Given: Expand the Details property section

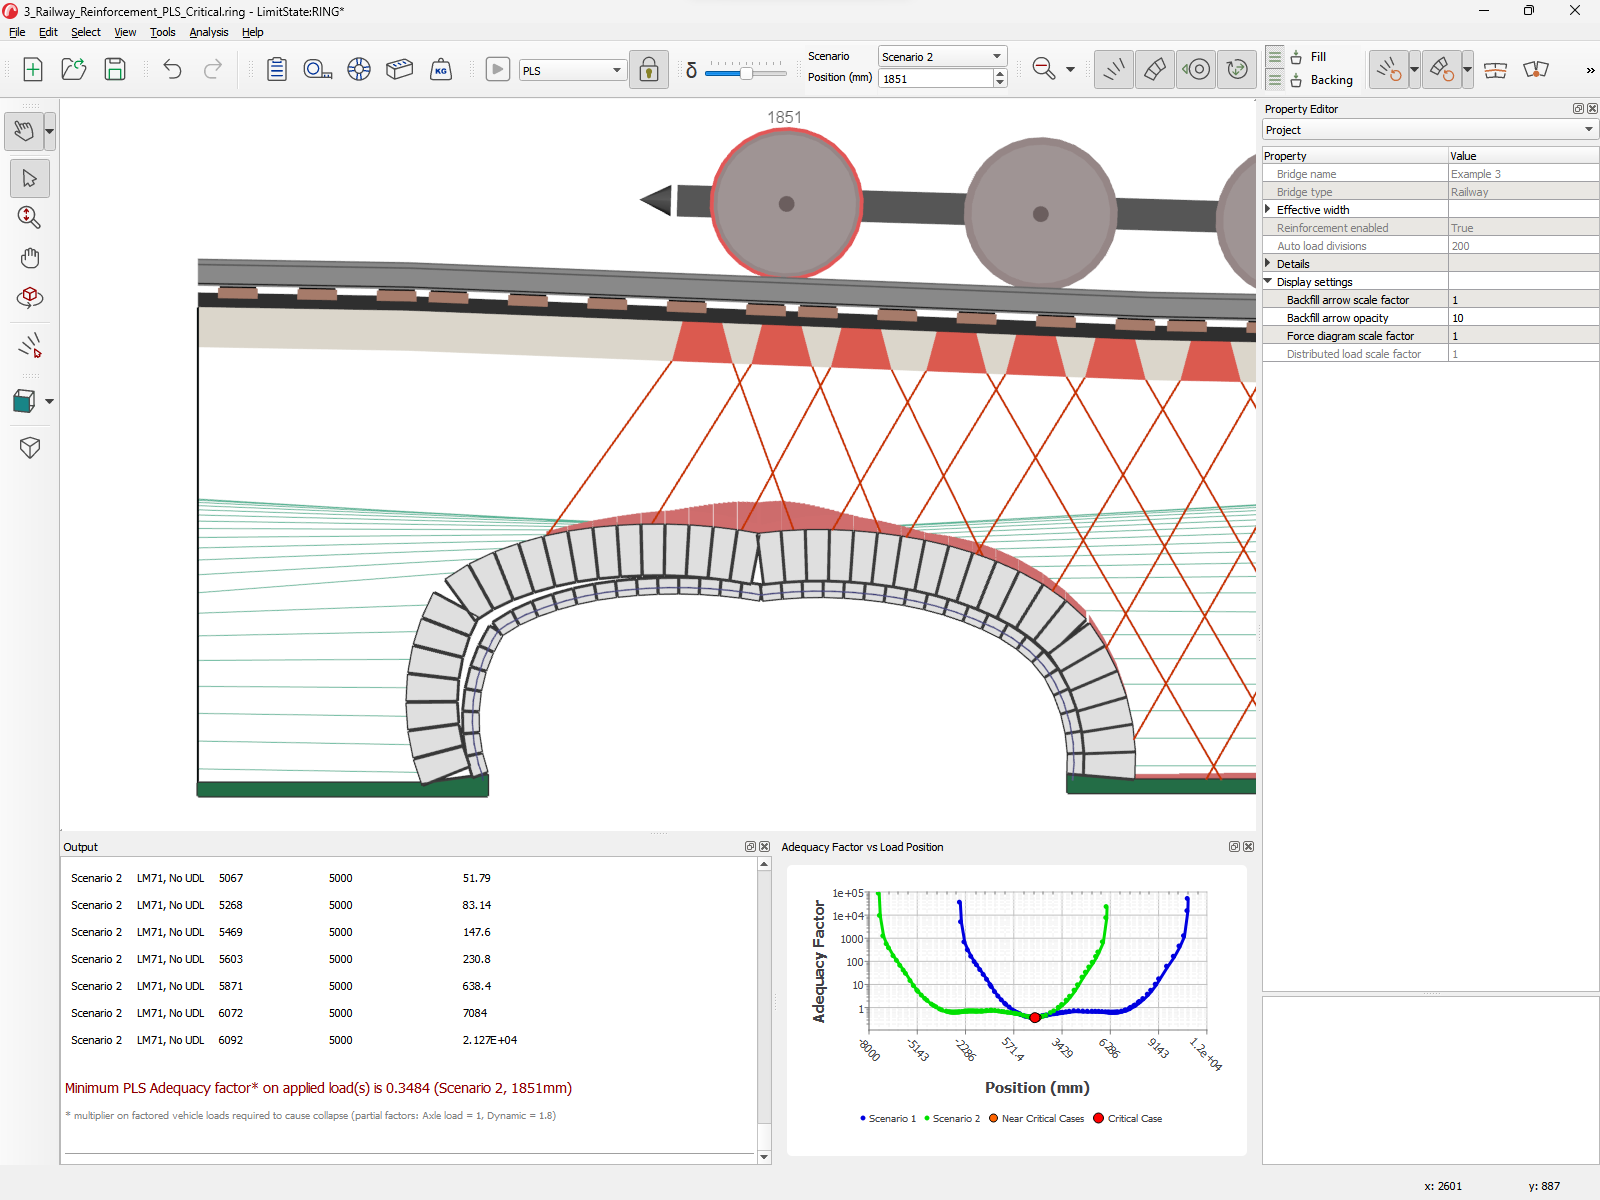Looking at the screenshot, I should pyautogui.click(x=1268, y=263).
